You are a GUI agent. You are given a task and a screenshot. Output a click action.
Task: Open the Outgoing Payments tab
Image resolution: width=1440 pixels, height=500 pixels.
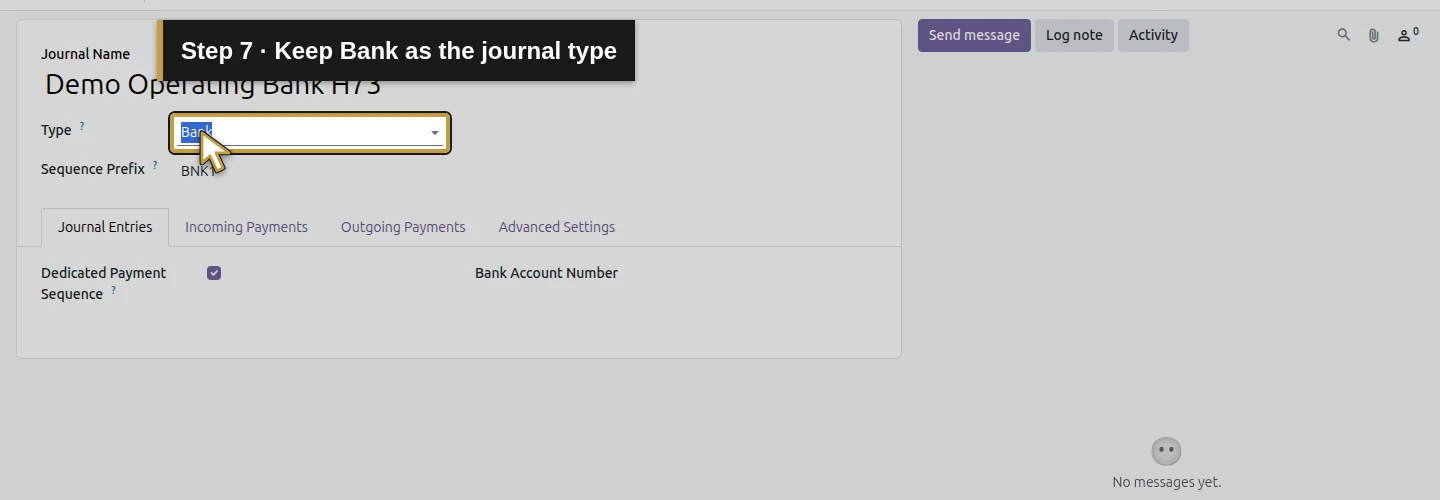[403, 227]
